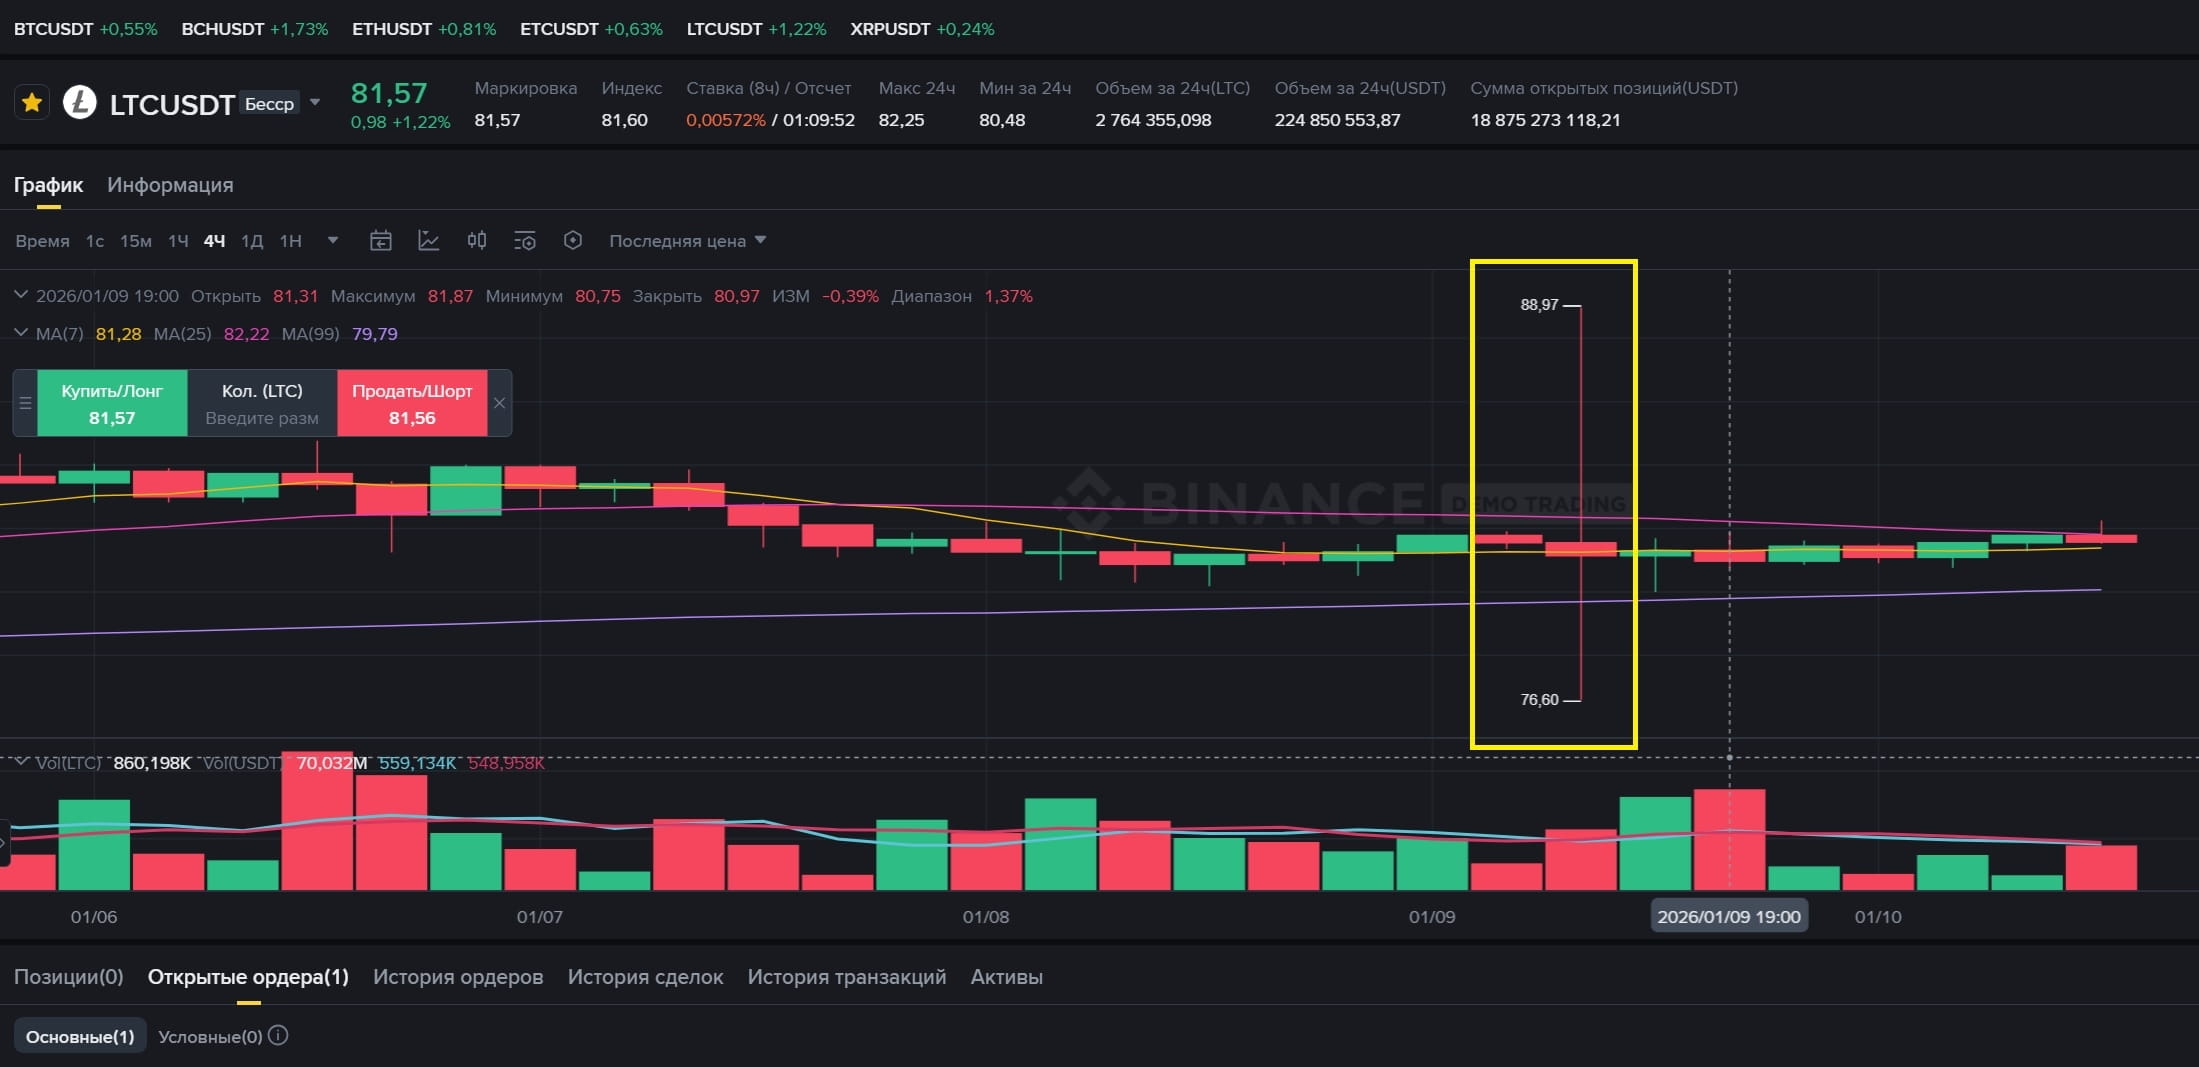The image size is (2199, 1067).
Task: Collapse the Vol indicator row chevron
Action: point(20,762)
